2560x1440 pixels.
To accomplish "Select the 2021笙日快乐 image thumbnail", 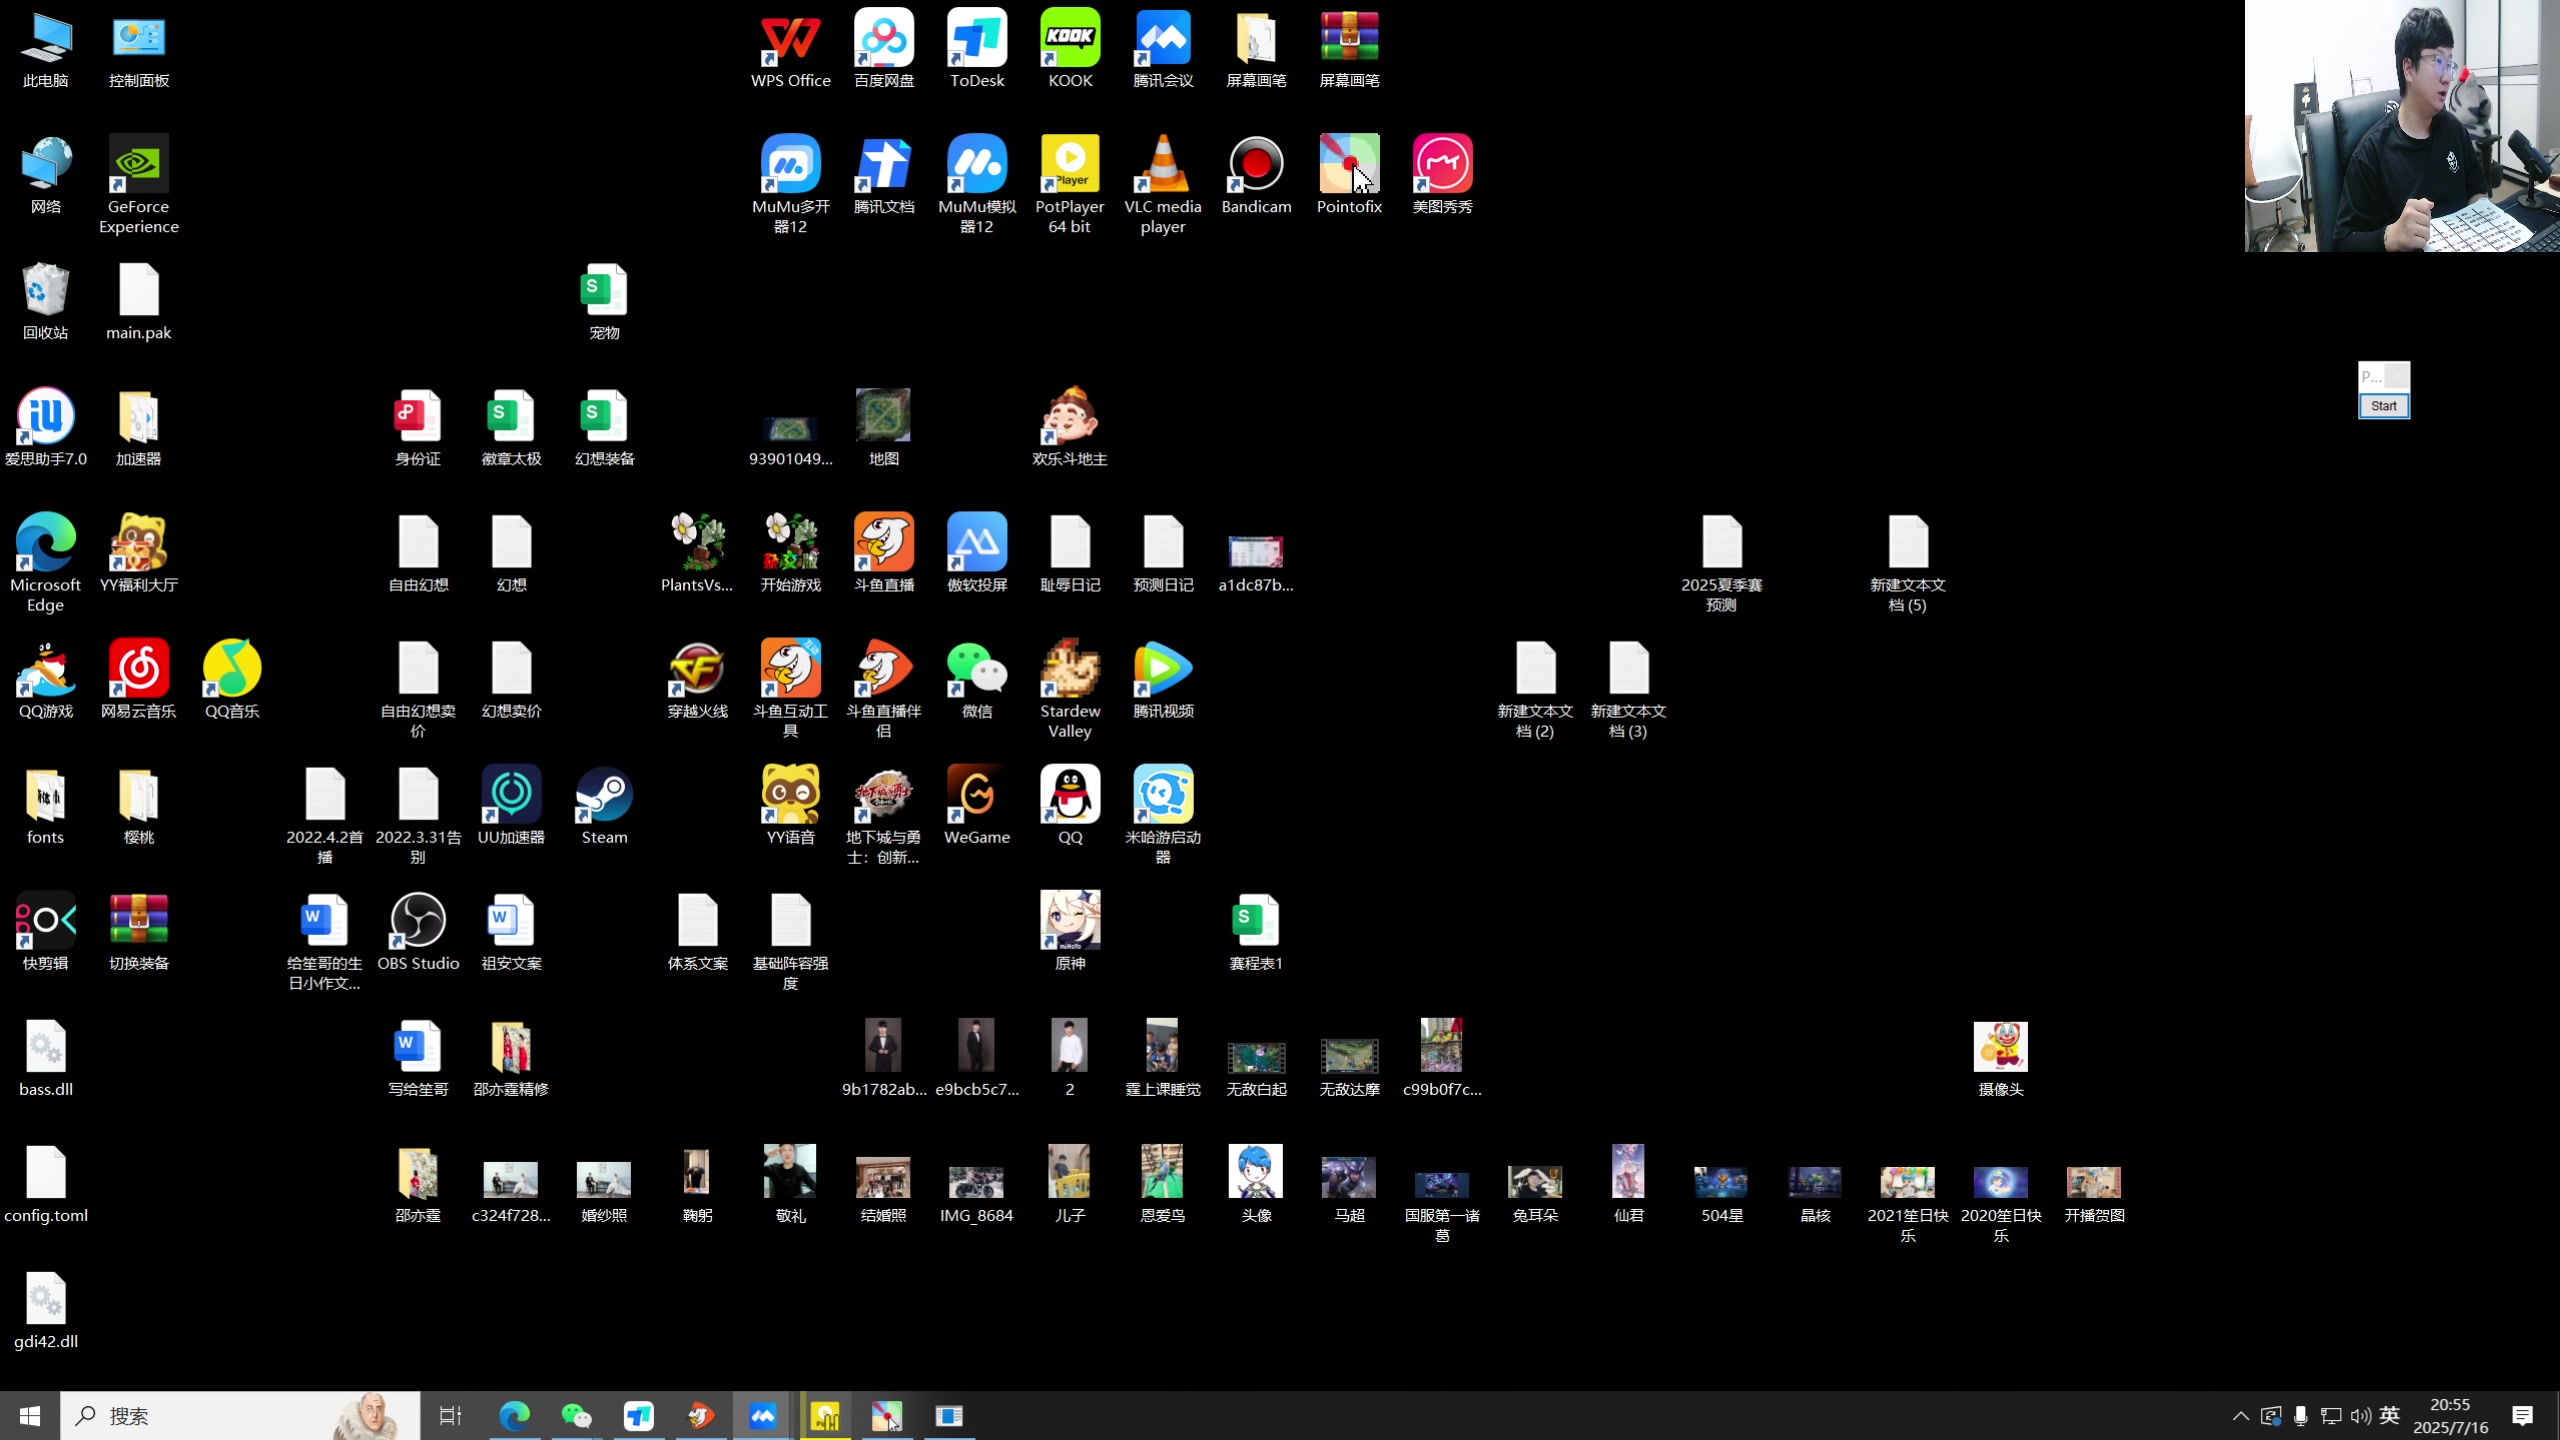I will [x=1907, y=1204].
